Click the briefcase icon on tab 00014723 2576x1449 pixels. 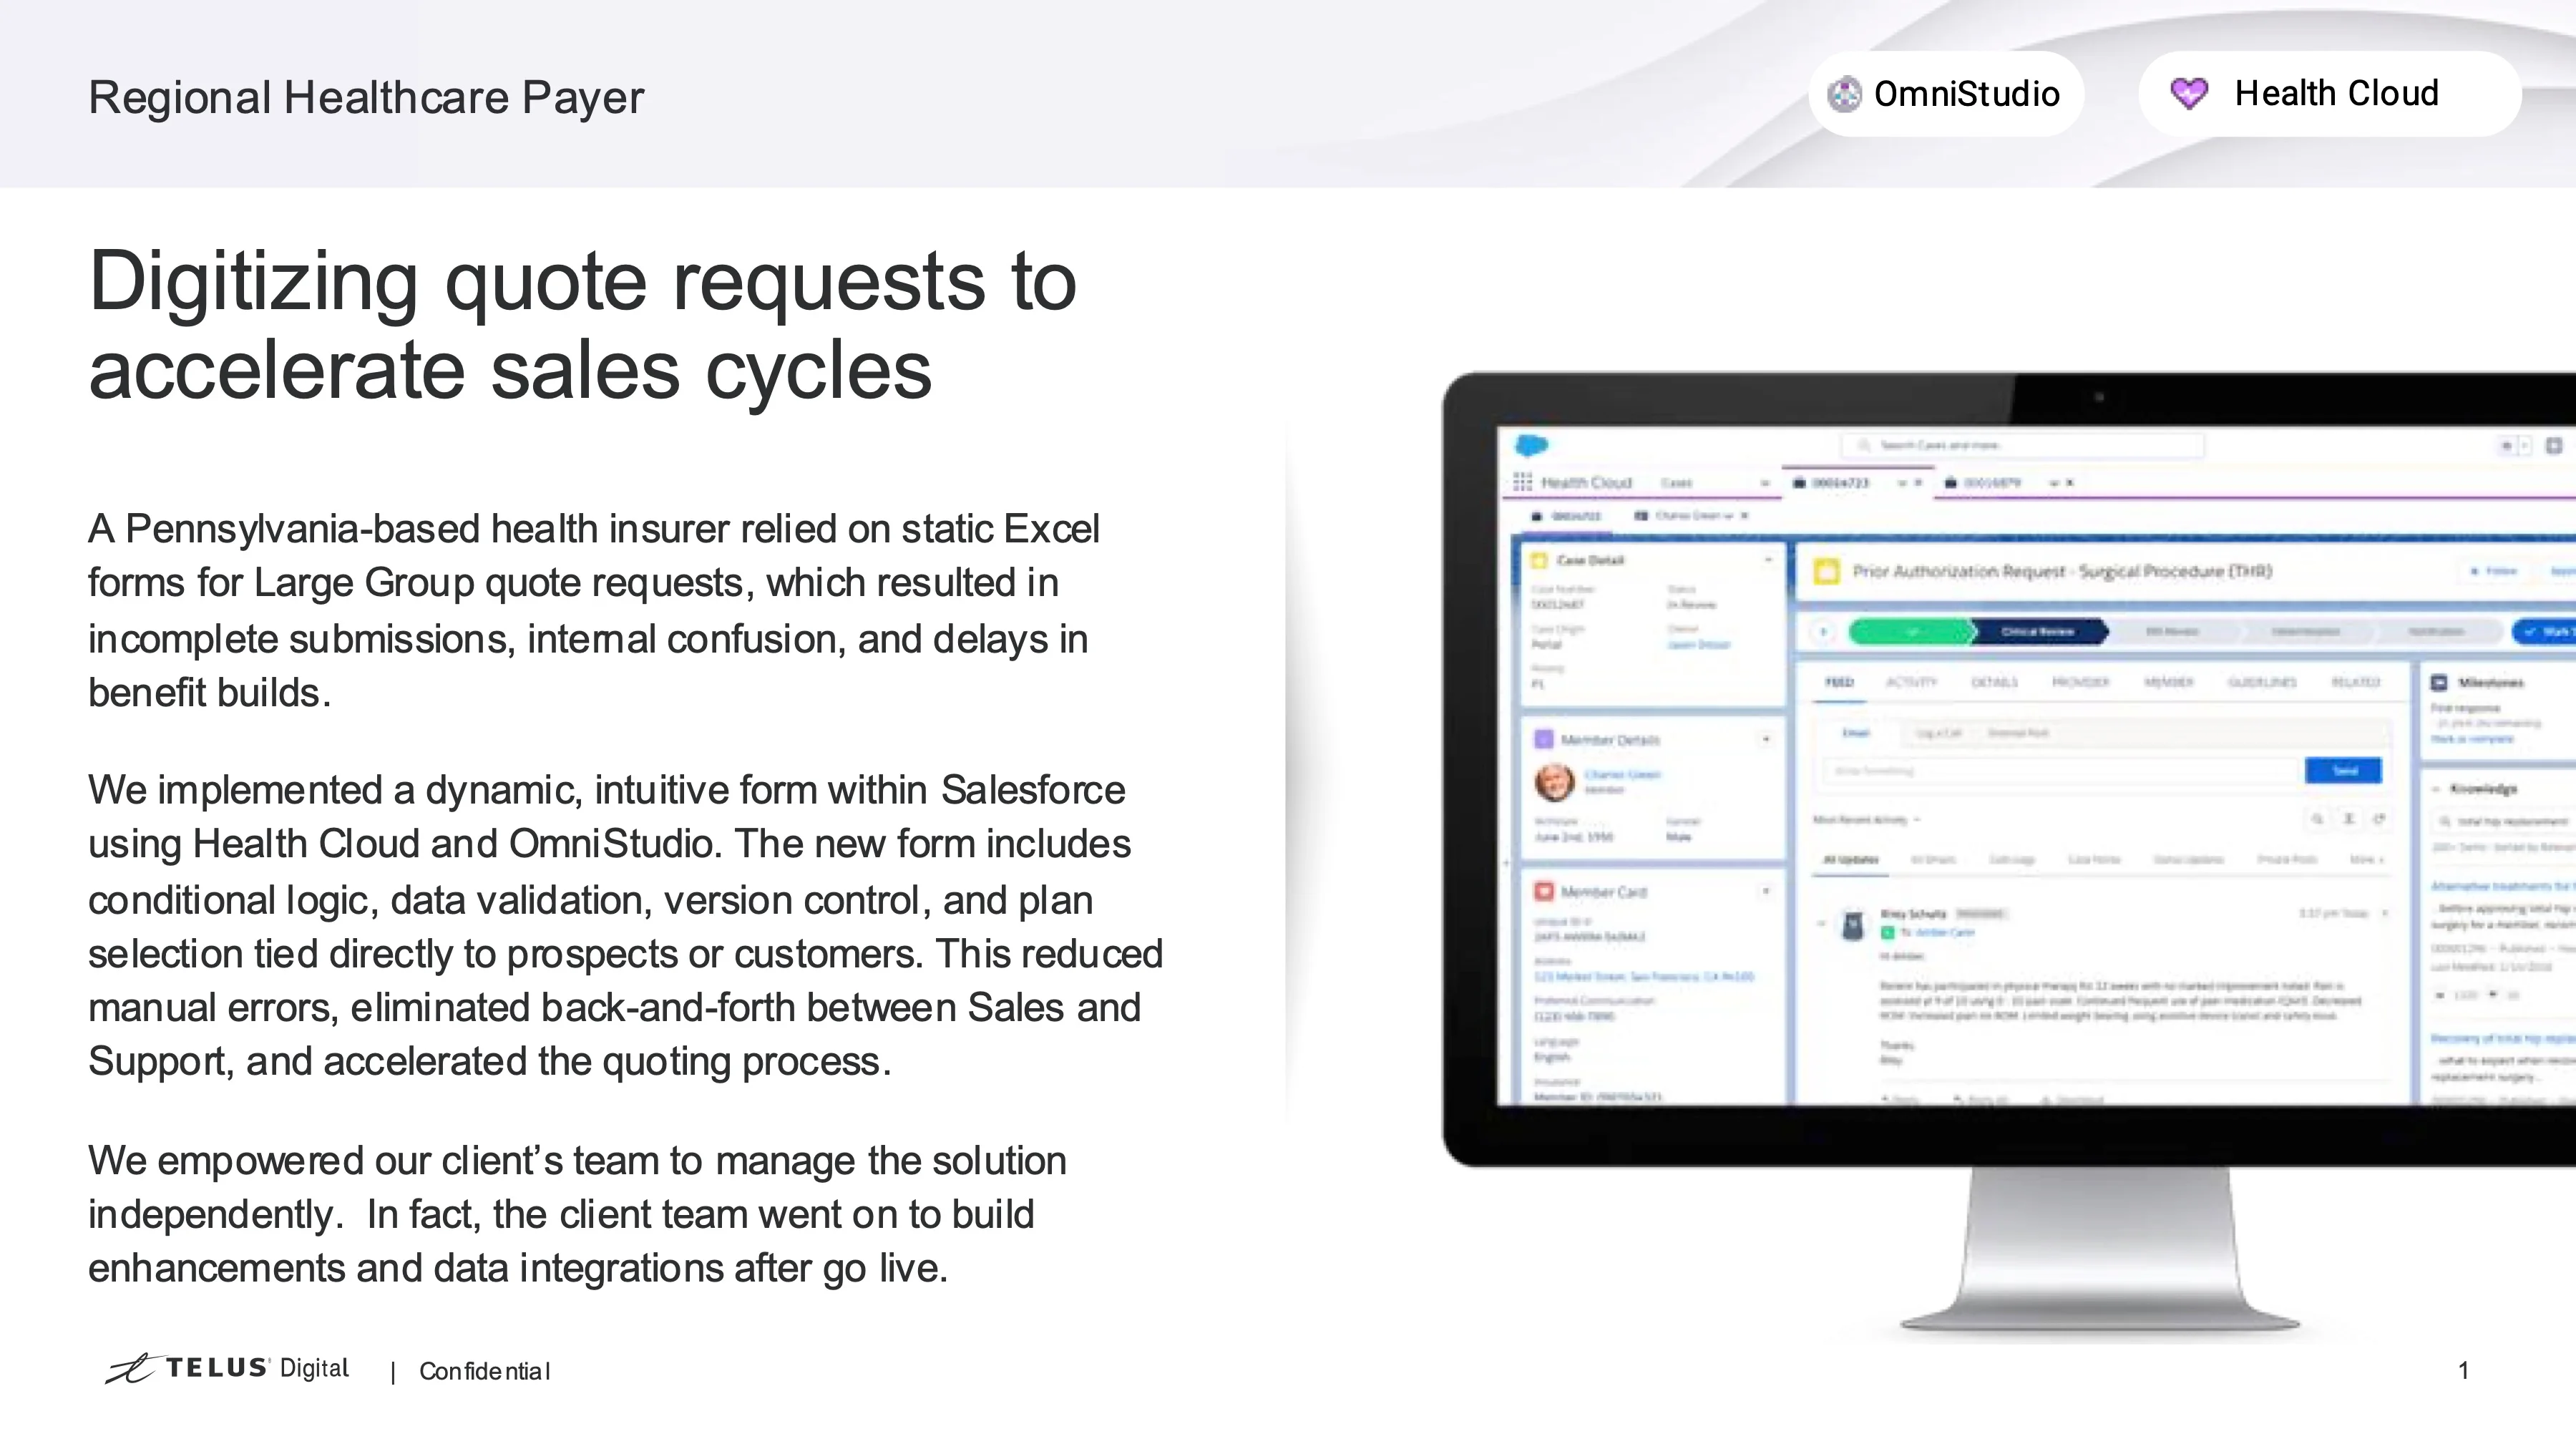click(x=1799, y=483)
